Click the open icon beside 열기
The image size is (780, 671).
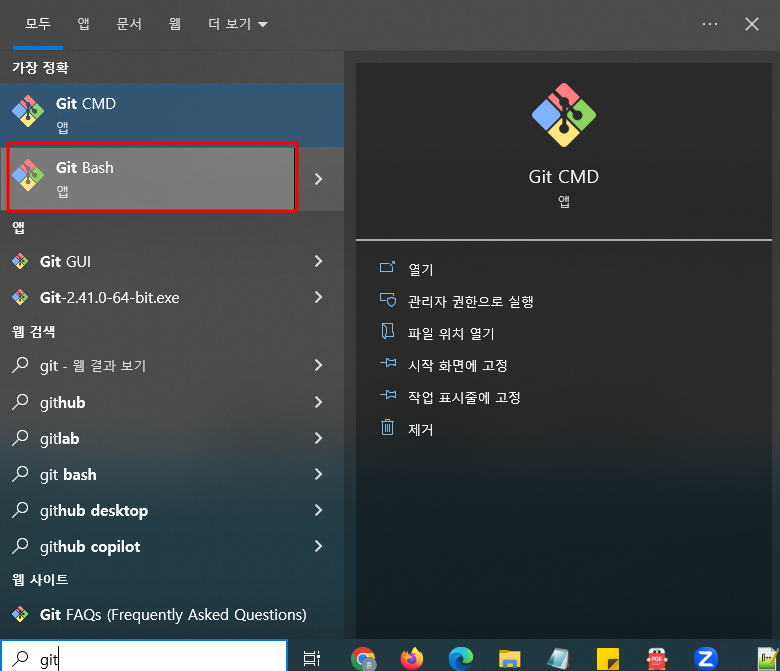tap(388, 268)
